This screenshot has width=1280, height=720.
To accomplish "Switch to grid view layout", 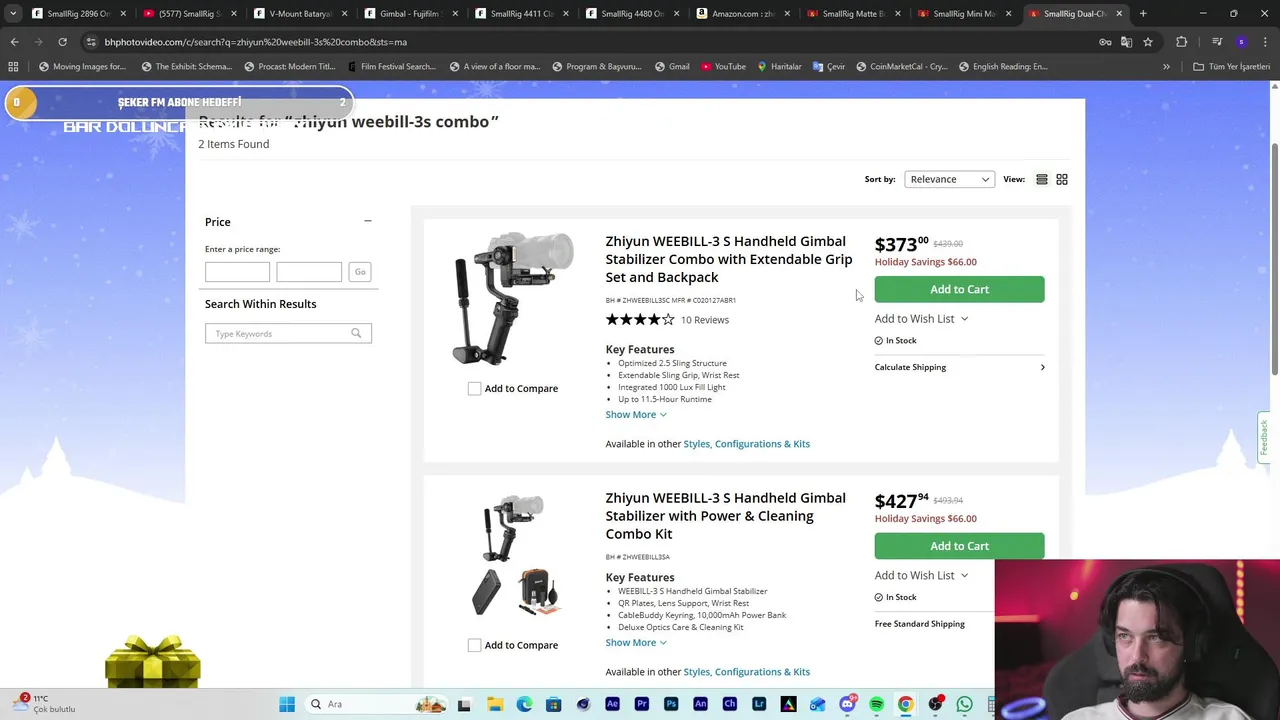I will [x=1062, y=179].
